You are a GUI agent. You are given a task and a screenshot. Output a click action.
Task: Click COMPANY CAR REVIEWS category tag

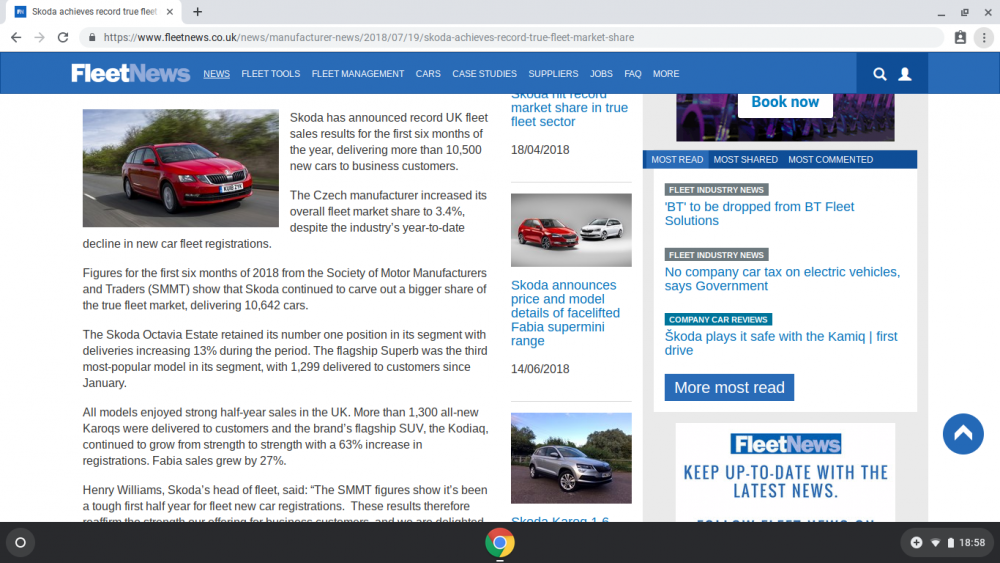[718, 319]
